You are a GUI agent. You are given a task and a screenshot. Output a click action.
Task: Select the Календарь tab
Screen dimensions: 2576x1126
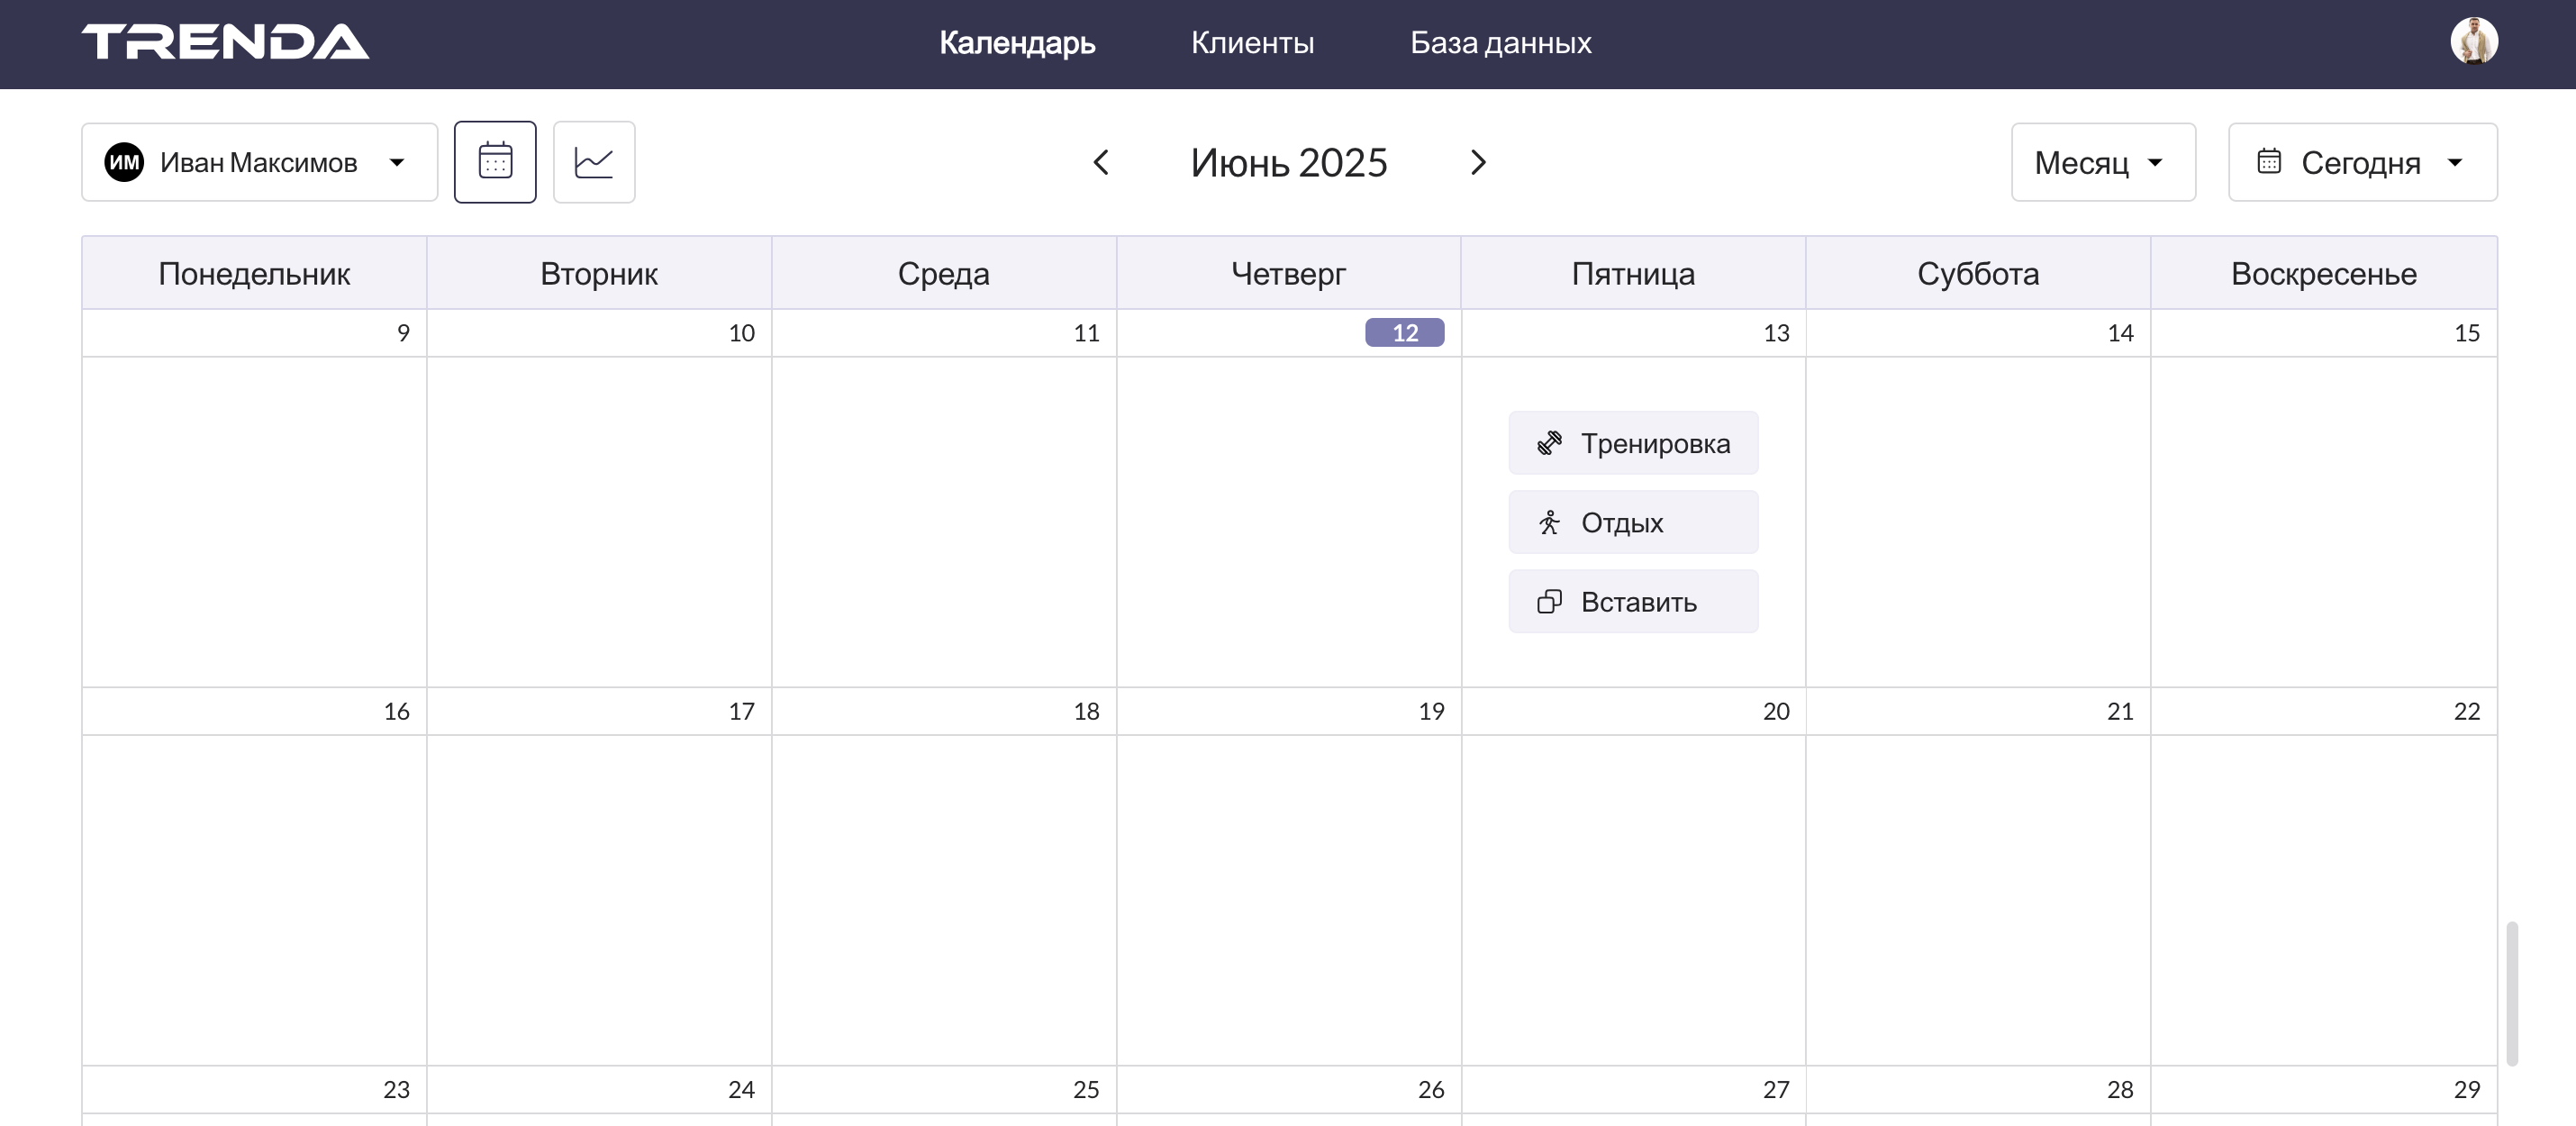point(1017,42)
